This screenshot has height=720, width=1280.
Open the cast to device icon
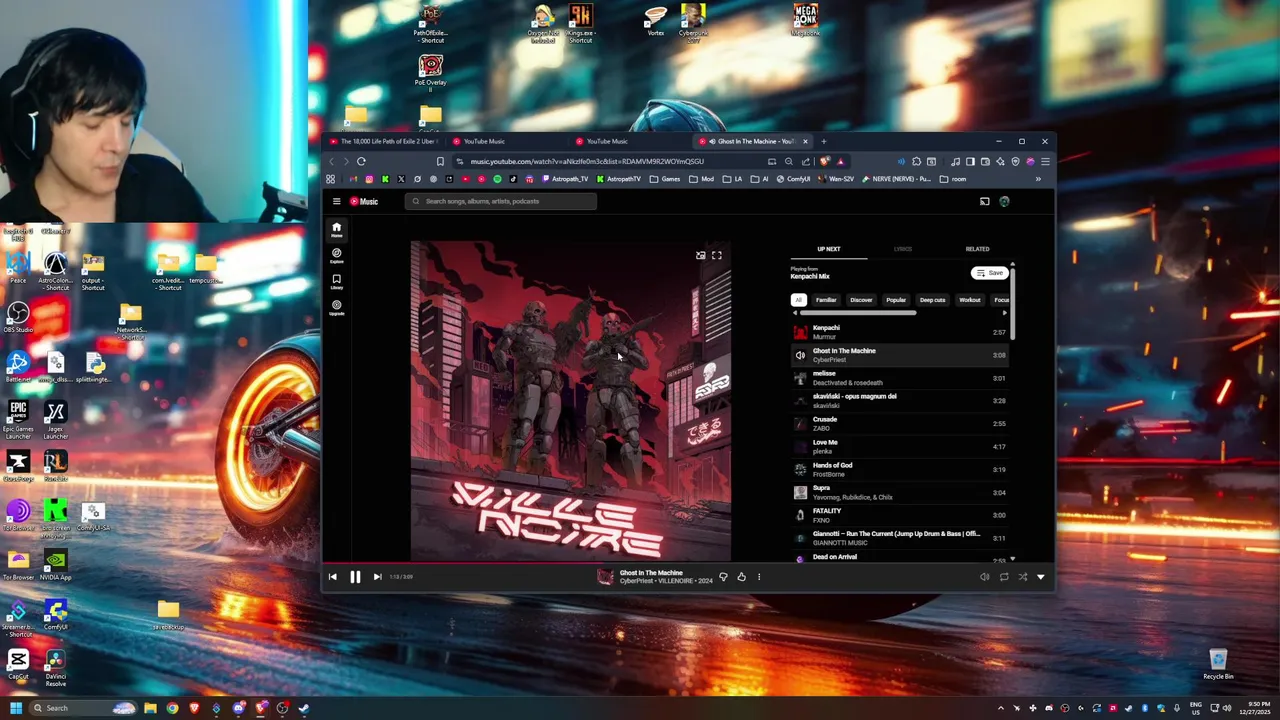pos(984,201)
